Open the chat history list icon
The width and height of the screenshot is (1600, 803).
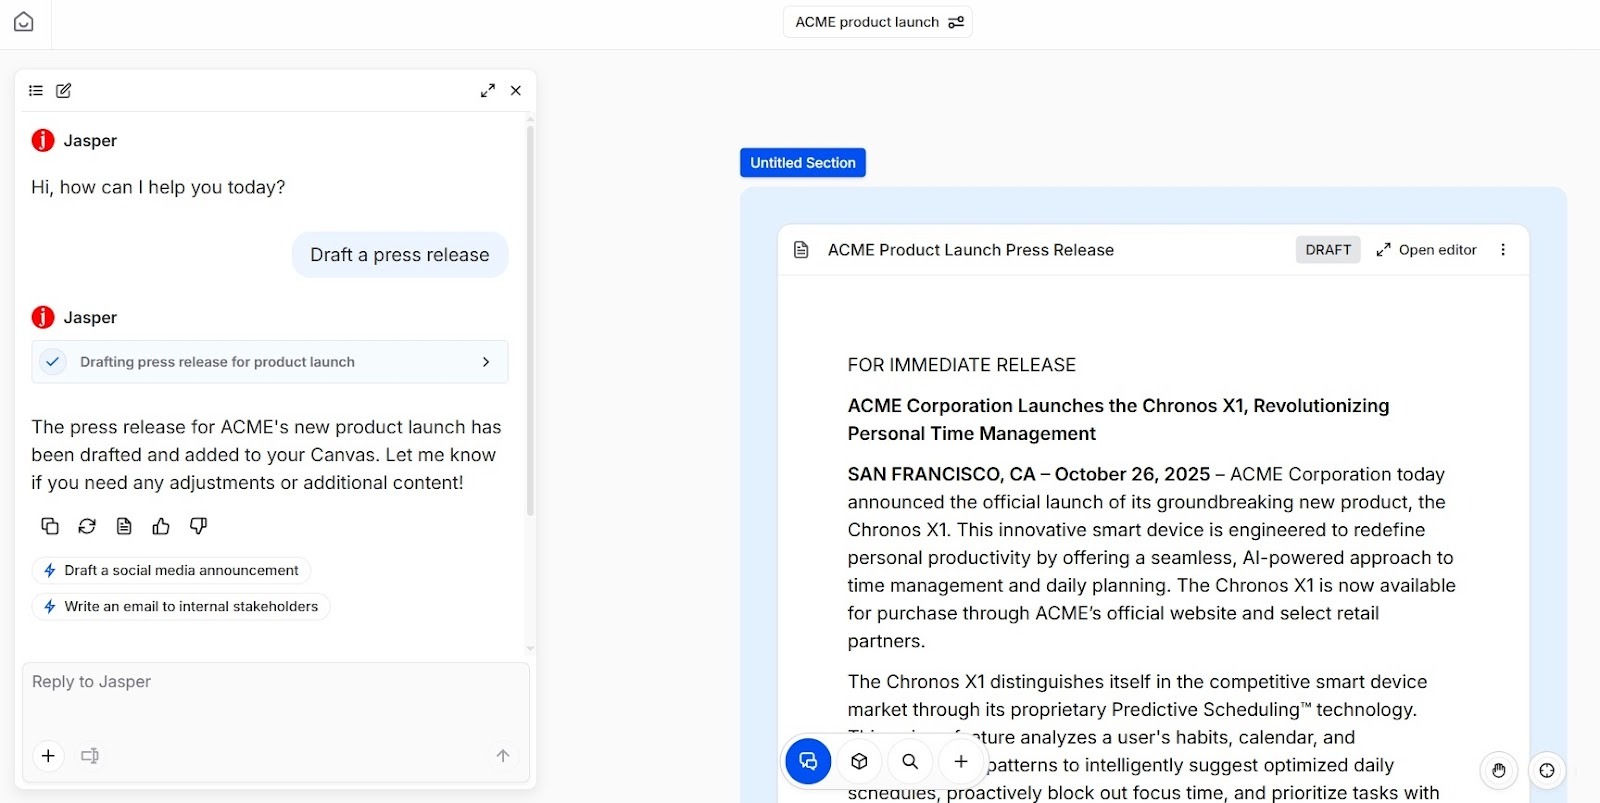(x=36, y=91)
